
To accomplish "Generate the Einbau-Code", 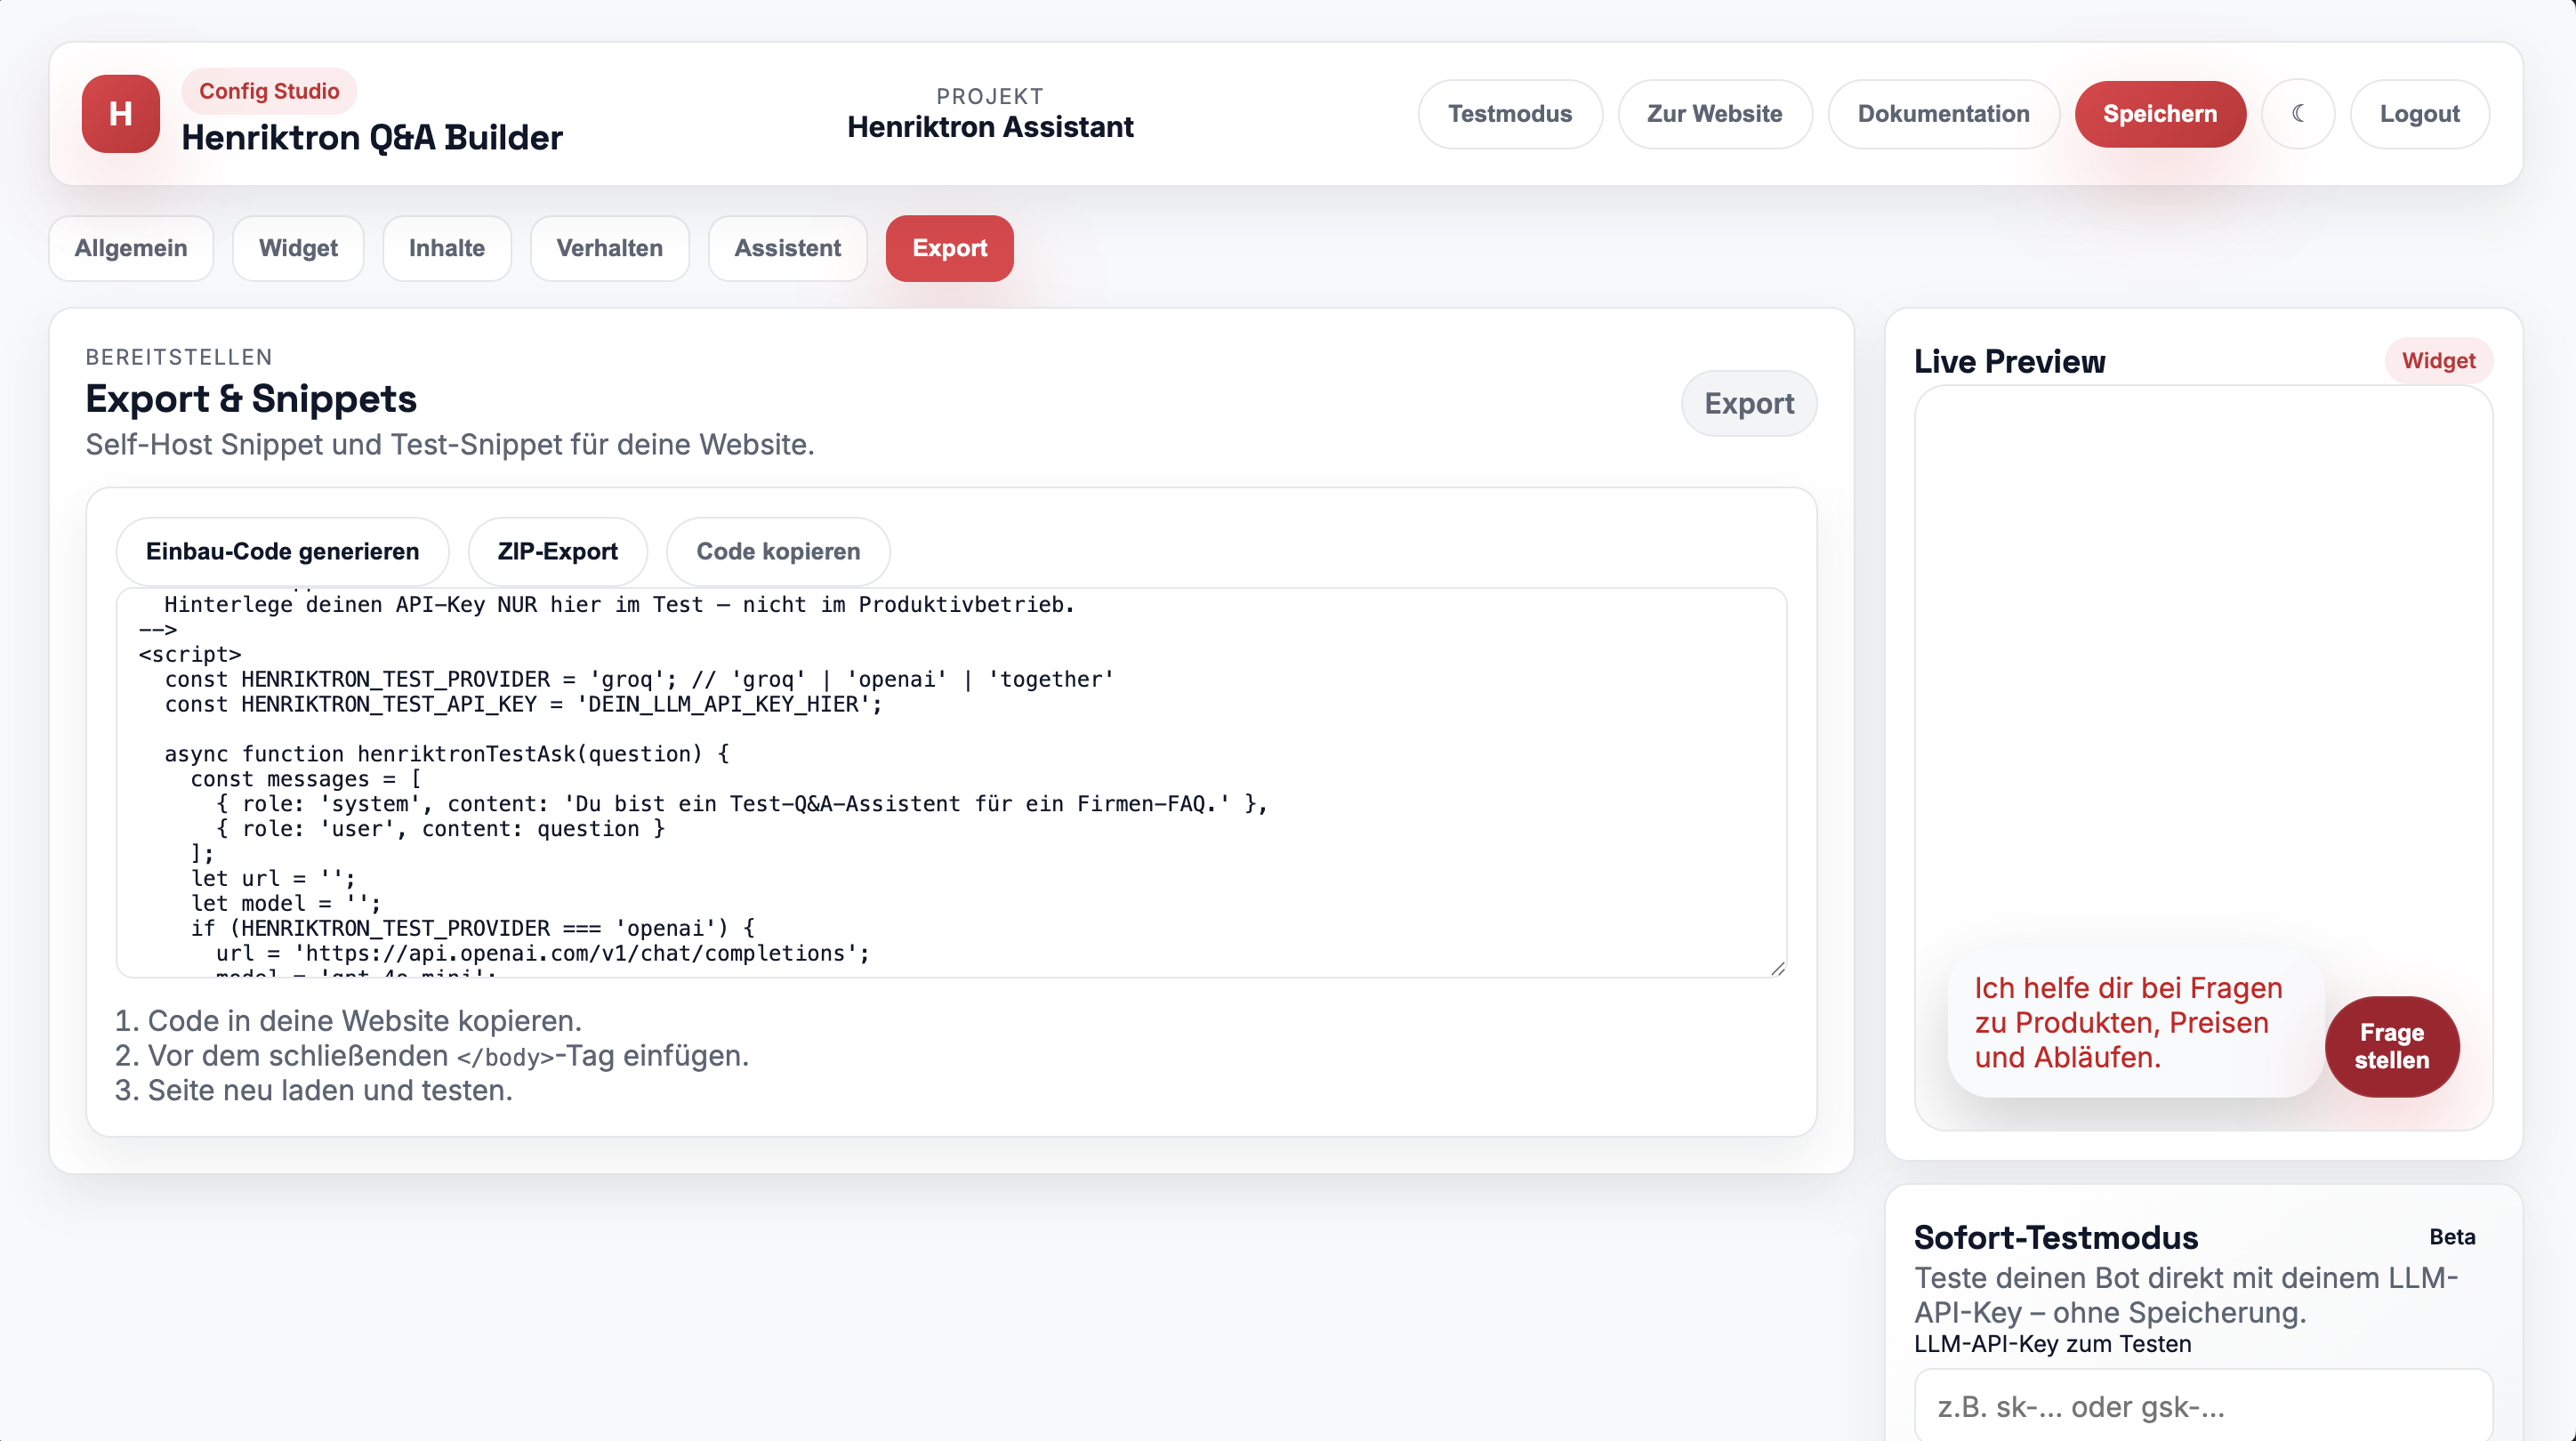I will [282, 551].
